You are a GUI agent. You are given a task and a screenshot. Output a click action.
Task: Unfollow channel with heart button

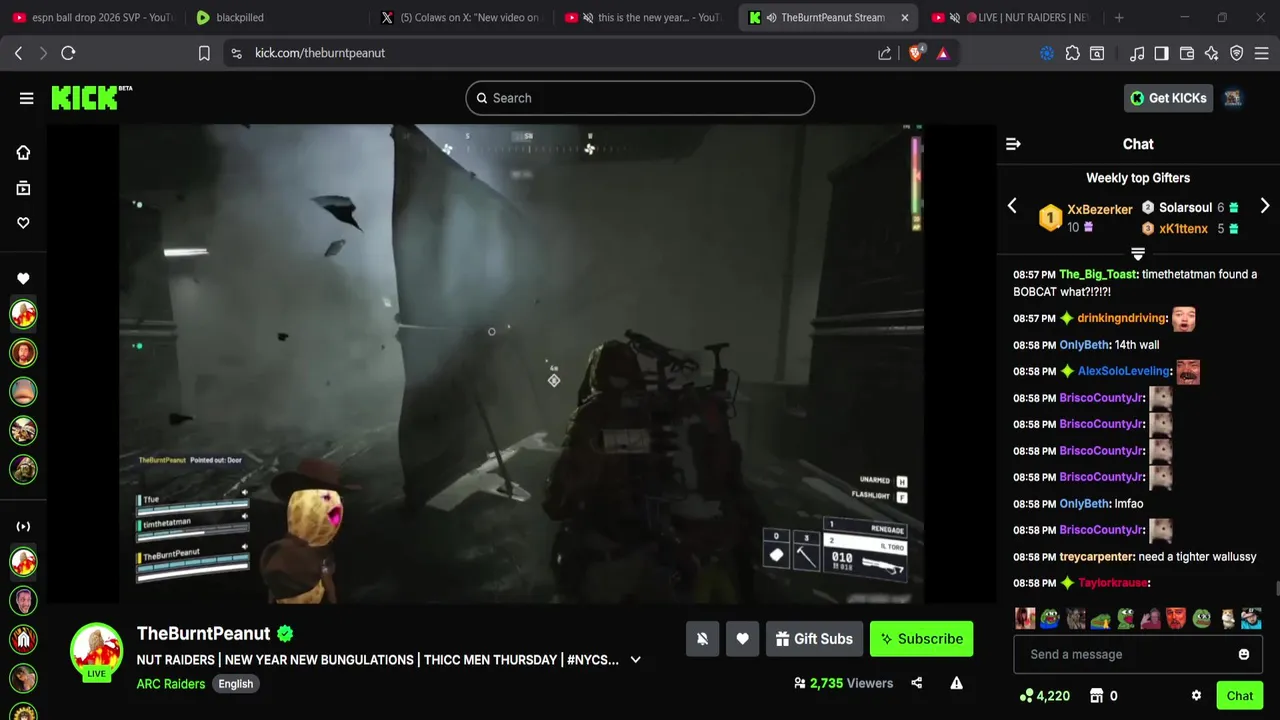(742, 639)
